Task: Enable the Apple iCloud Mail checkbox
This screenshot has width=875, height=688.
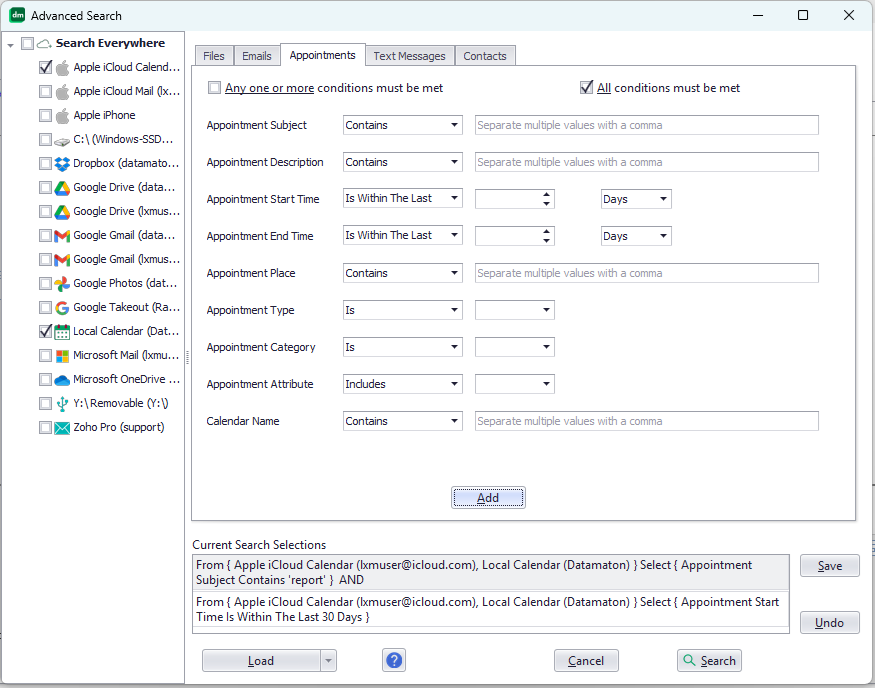Action: [x=45, y=91]
